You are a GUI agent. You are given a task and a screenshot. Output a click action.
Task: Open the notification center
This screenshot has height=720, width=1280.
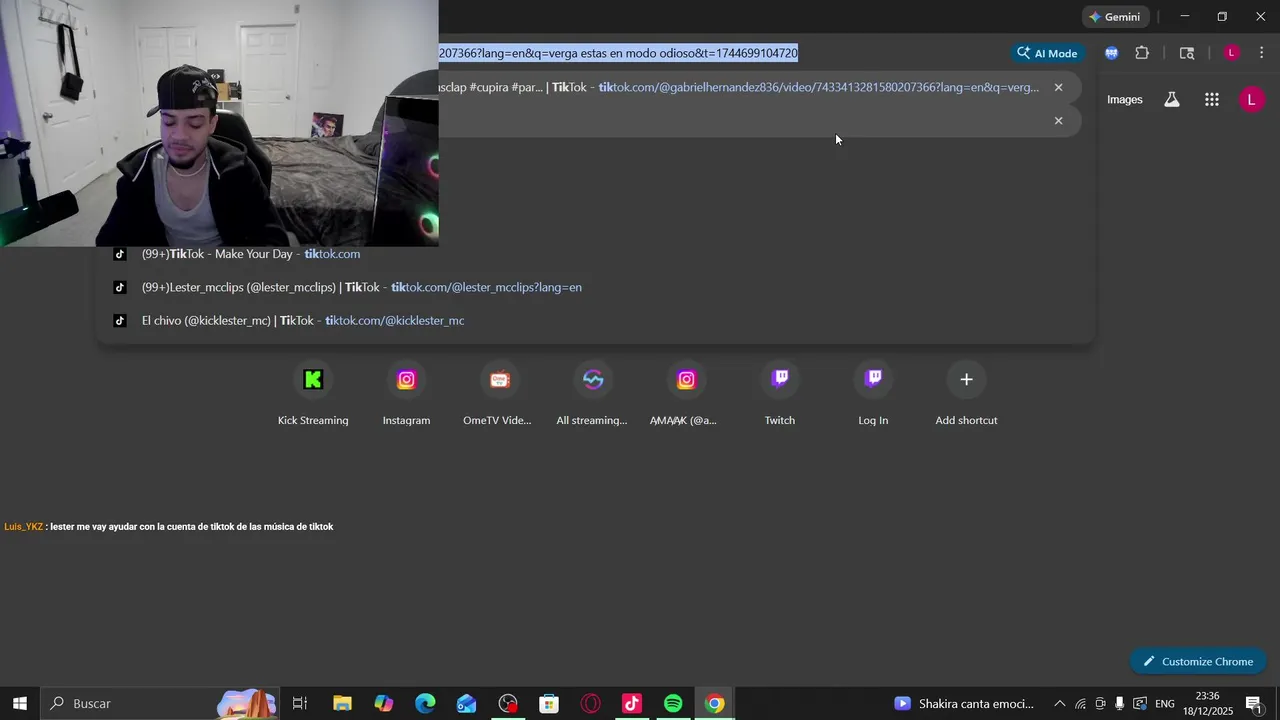[1254, 704]
